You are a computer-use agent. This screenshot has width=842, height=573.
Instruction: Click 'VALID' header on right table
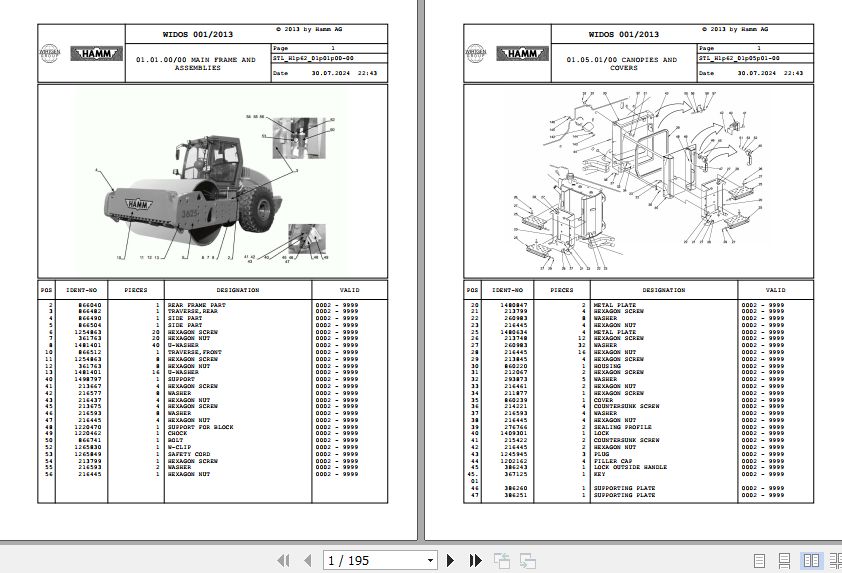point(775,290)
